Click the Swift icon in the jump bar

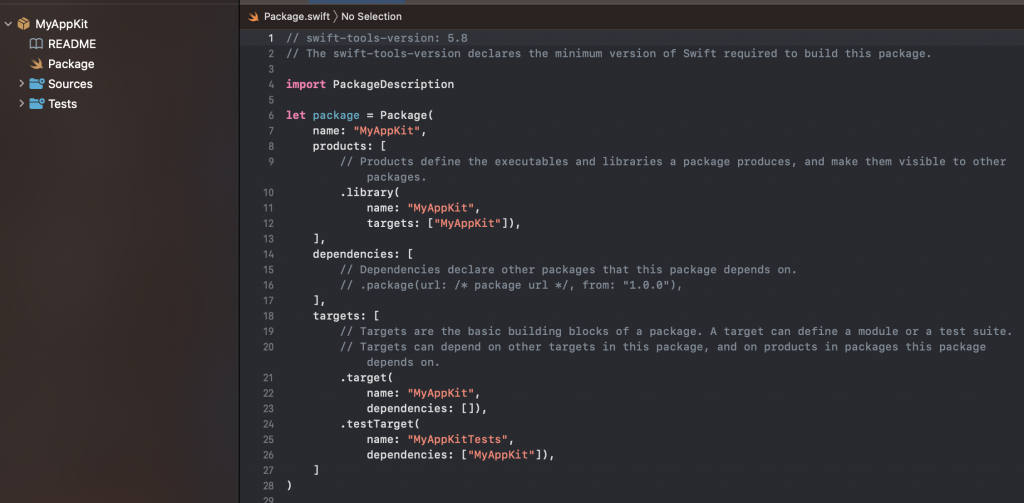point(253,16)
